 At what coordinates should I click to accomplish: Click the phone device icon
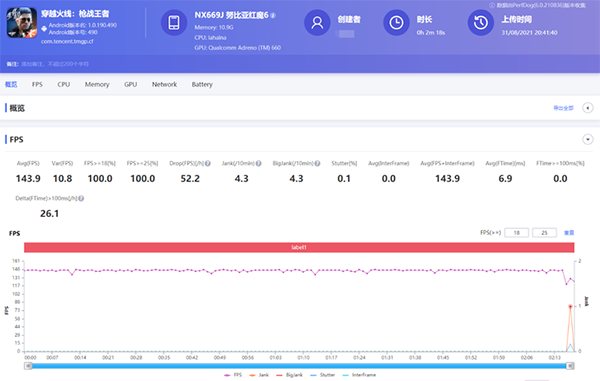[174, 23]
